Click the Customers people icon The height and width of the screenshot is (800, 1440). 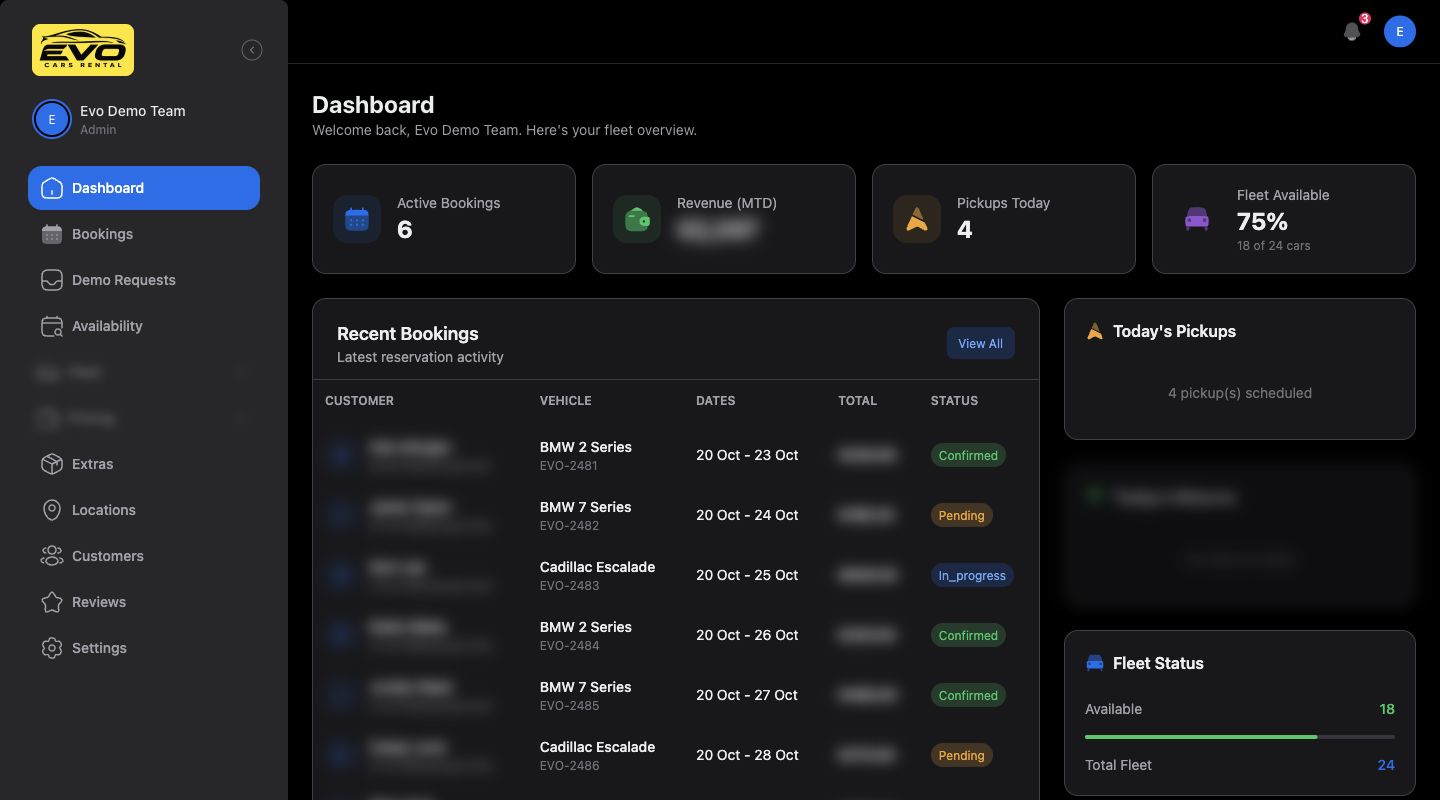pos(52,556)
